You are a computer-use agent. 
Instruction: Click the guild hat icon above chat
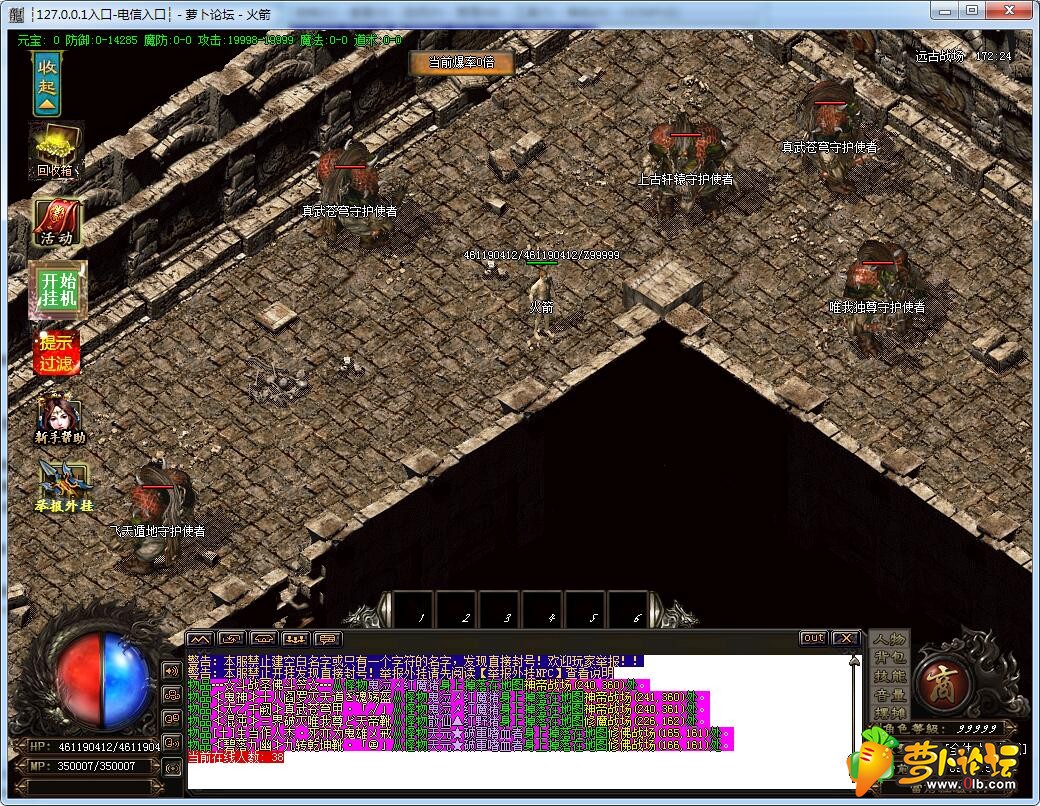point(263,639)
